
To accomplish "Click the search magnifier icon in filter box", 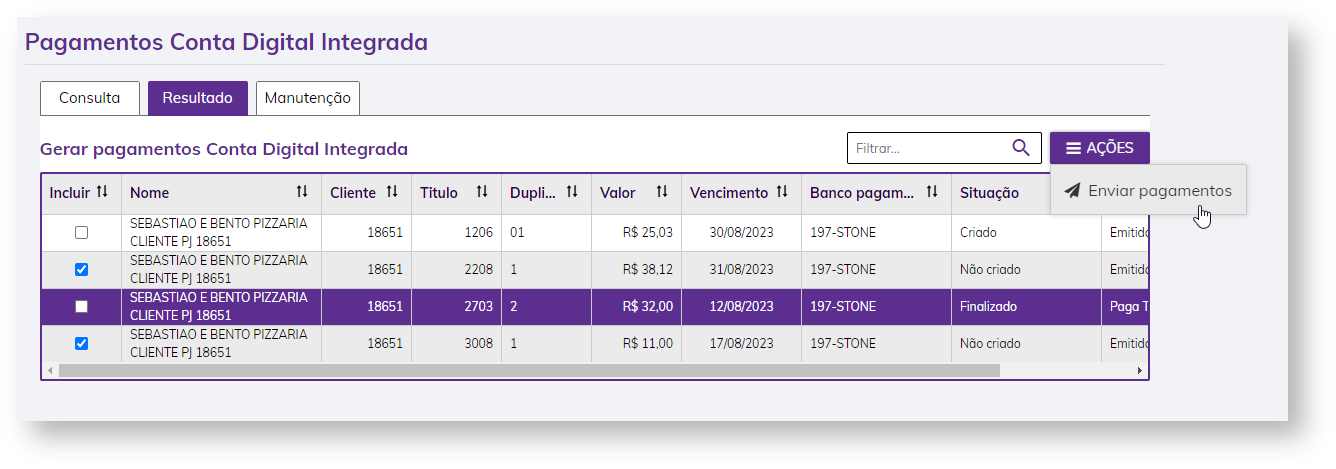I will click(1020, 148).
